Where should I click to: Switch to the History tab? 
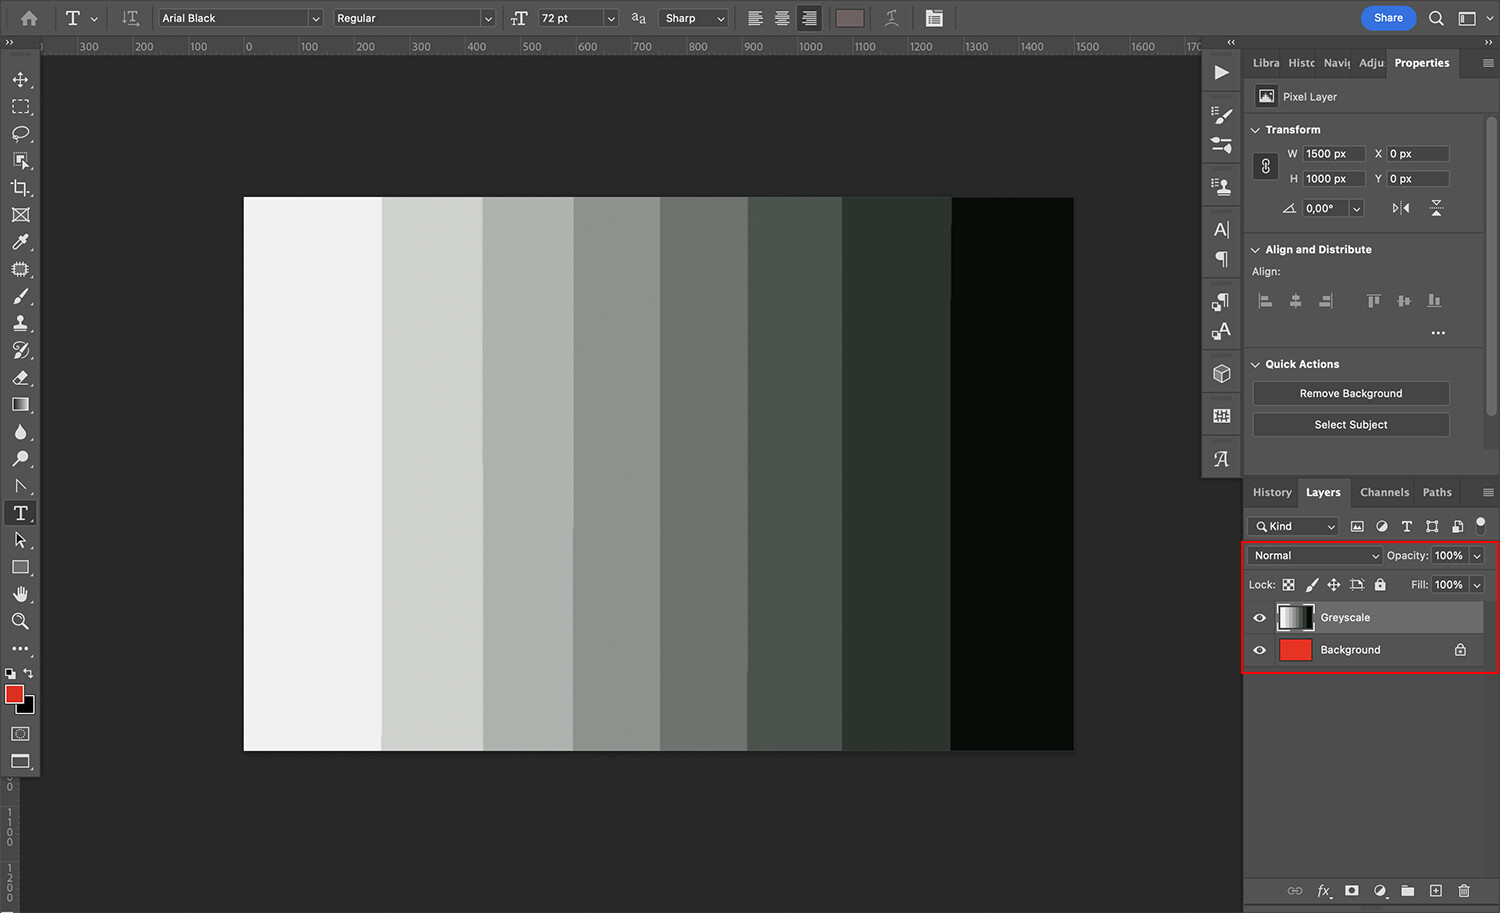tap(1271, 492)
